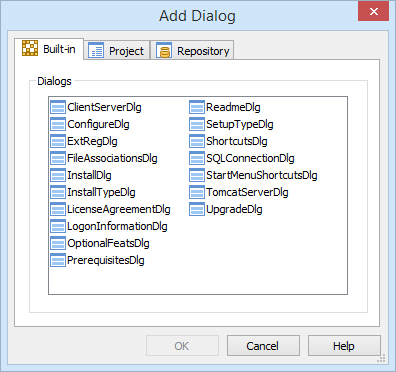Click the ConfigureDlg dialog icon

pos(58,124)
